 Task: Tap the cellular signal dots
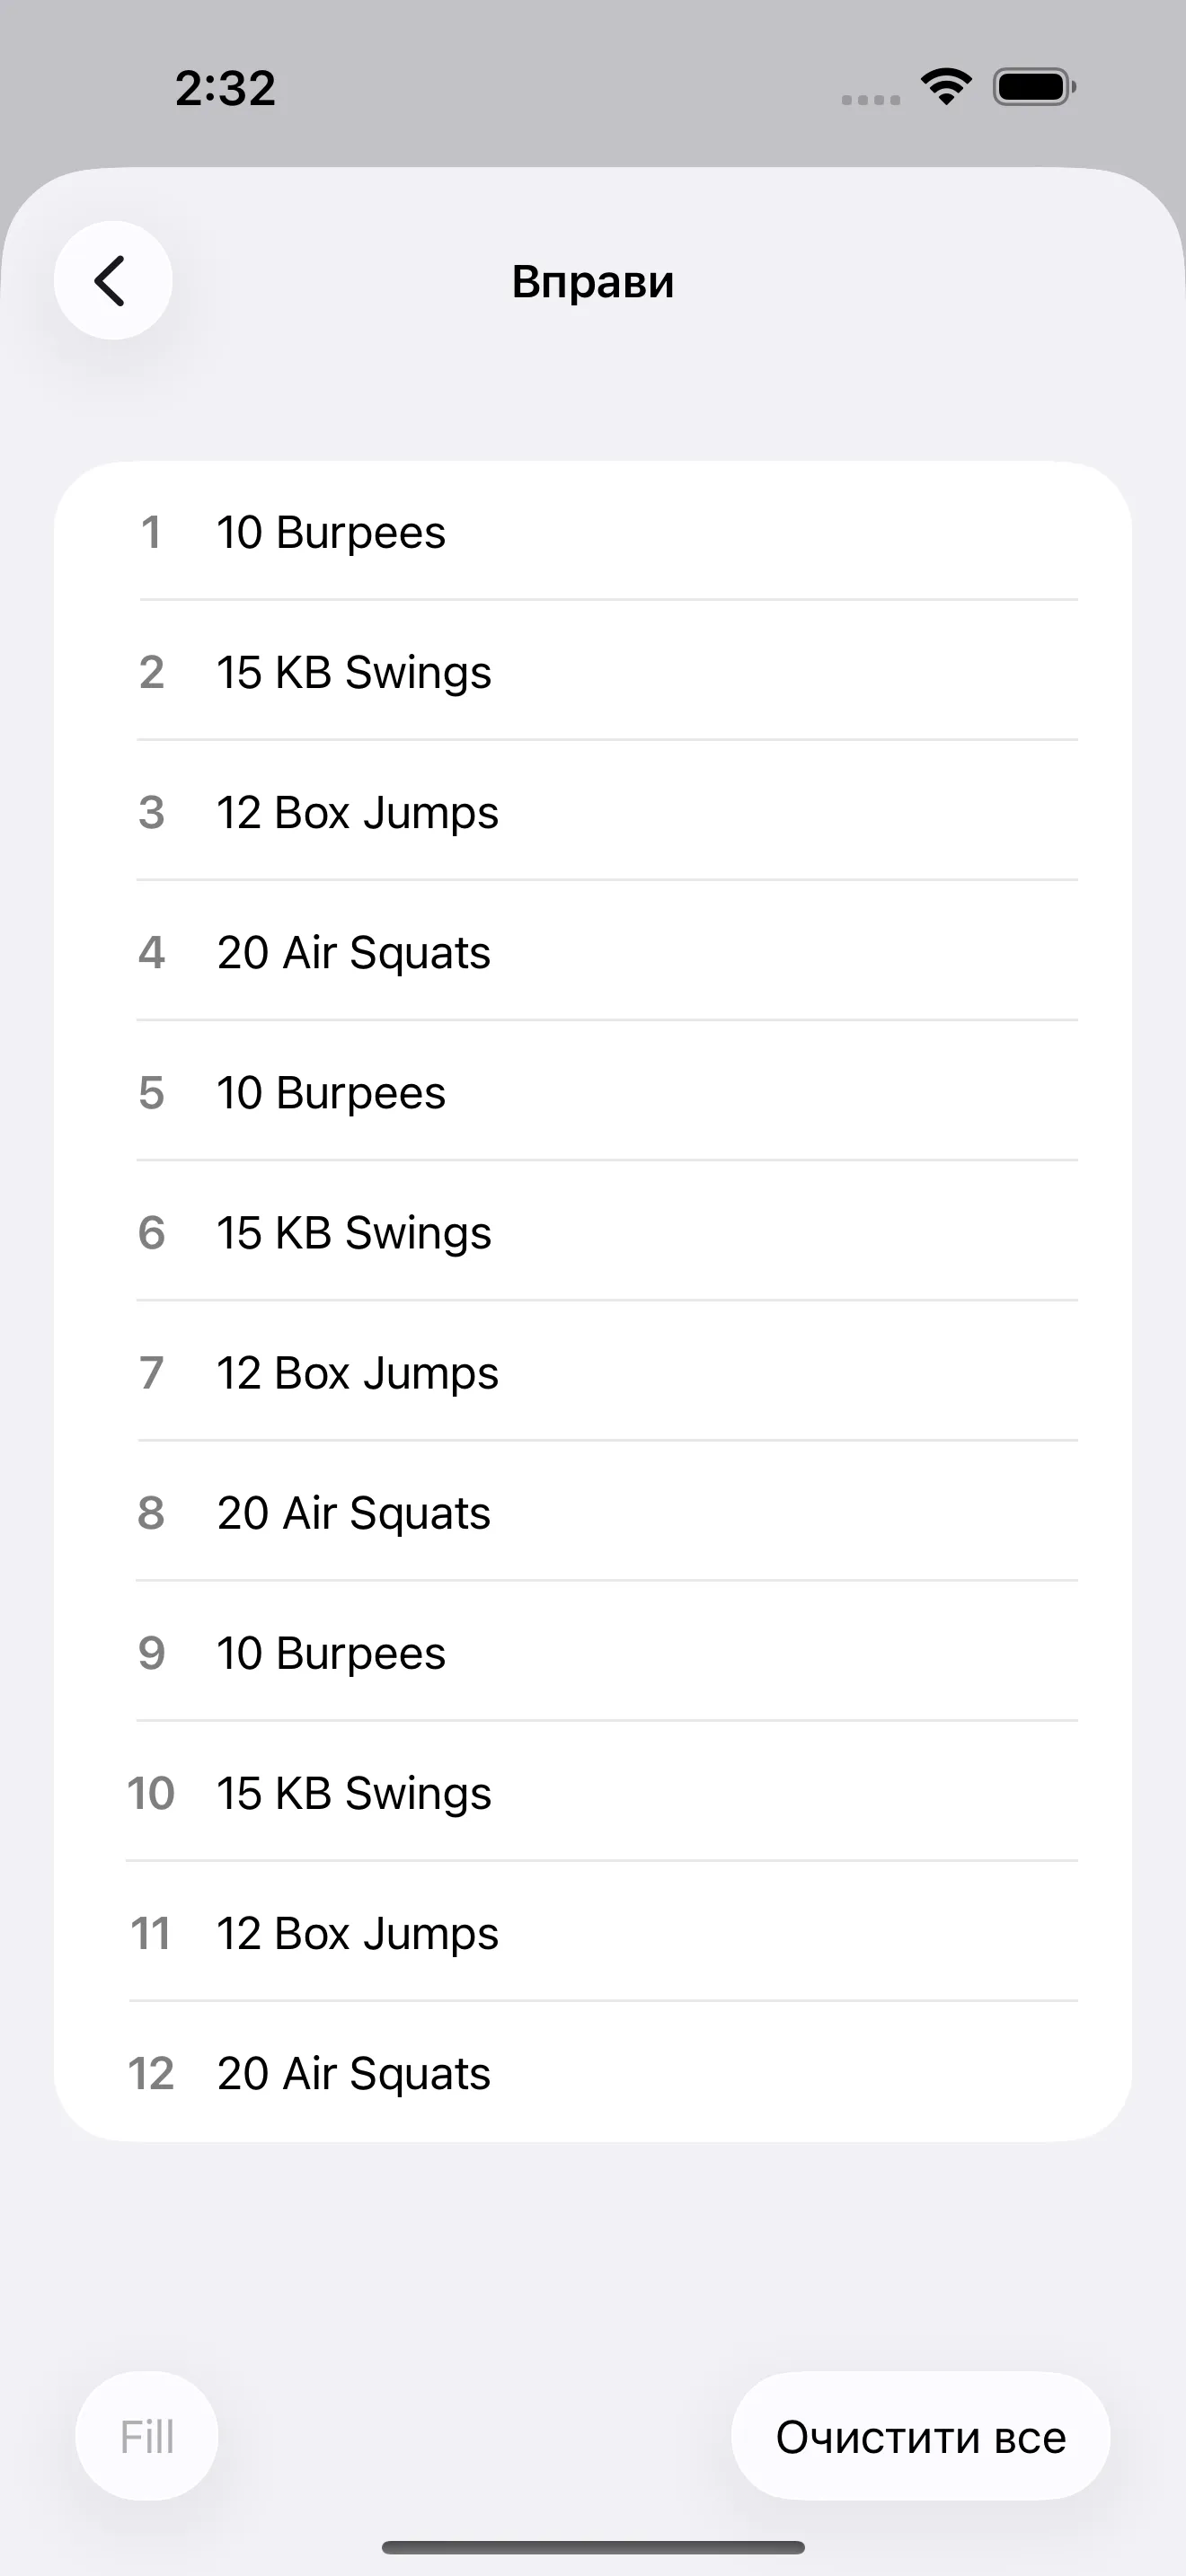click(870, 99)
